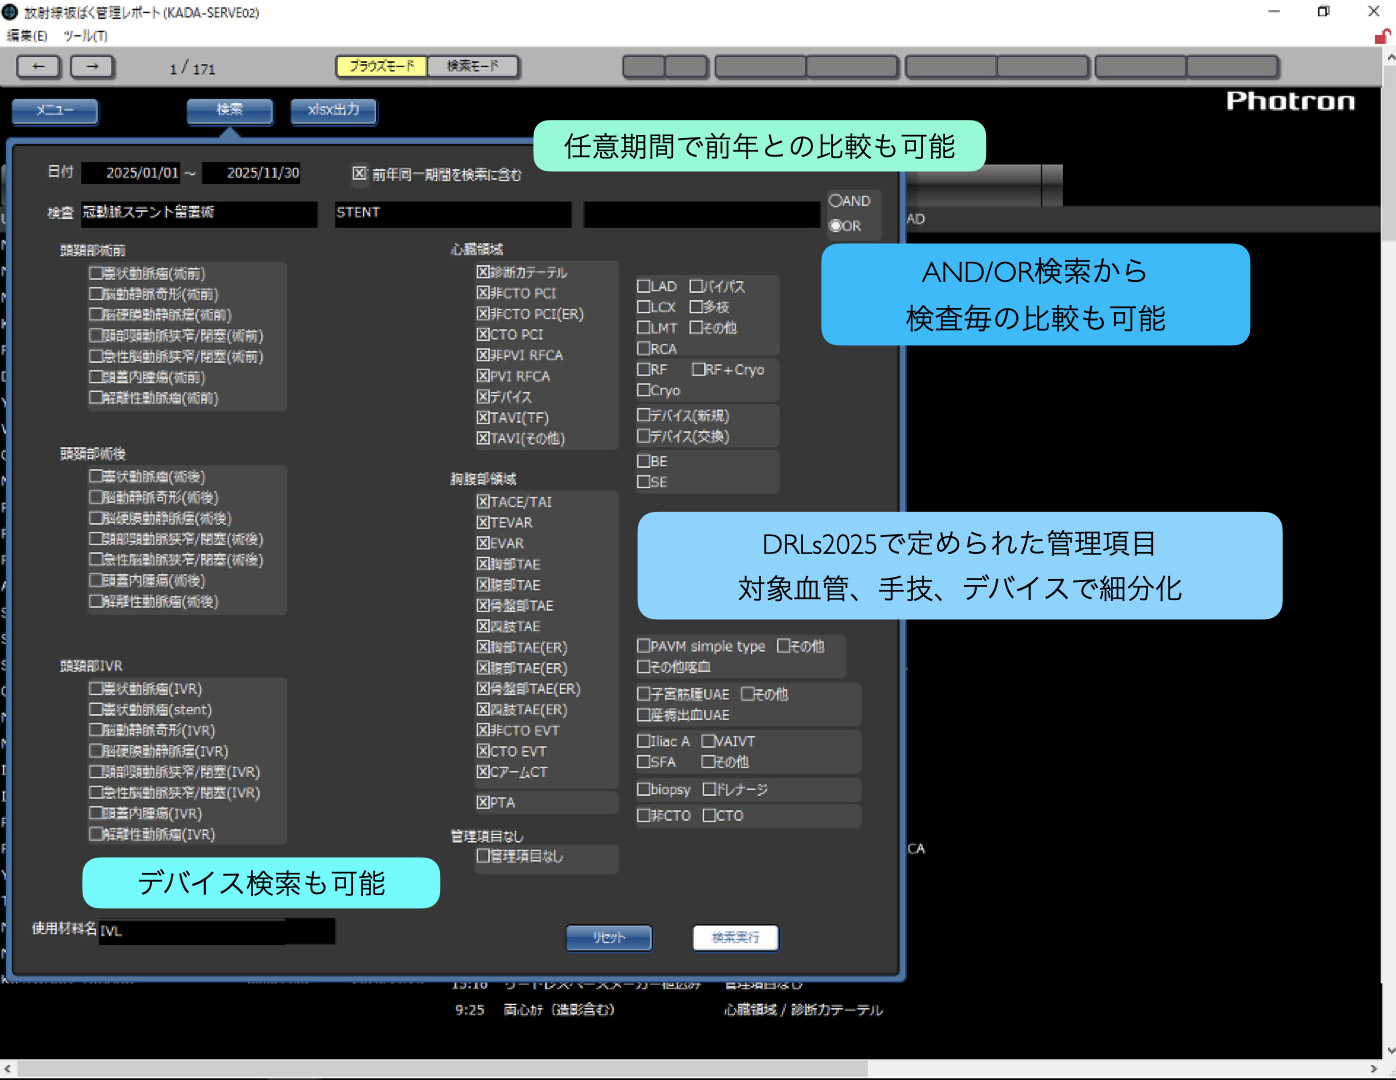Uncheck 骨盤部TAE checkbox

(x=483, y=606)
